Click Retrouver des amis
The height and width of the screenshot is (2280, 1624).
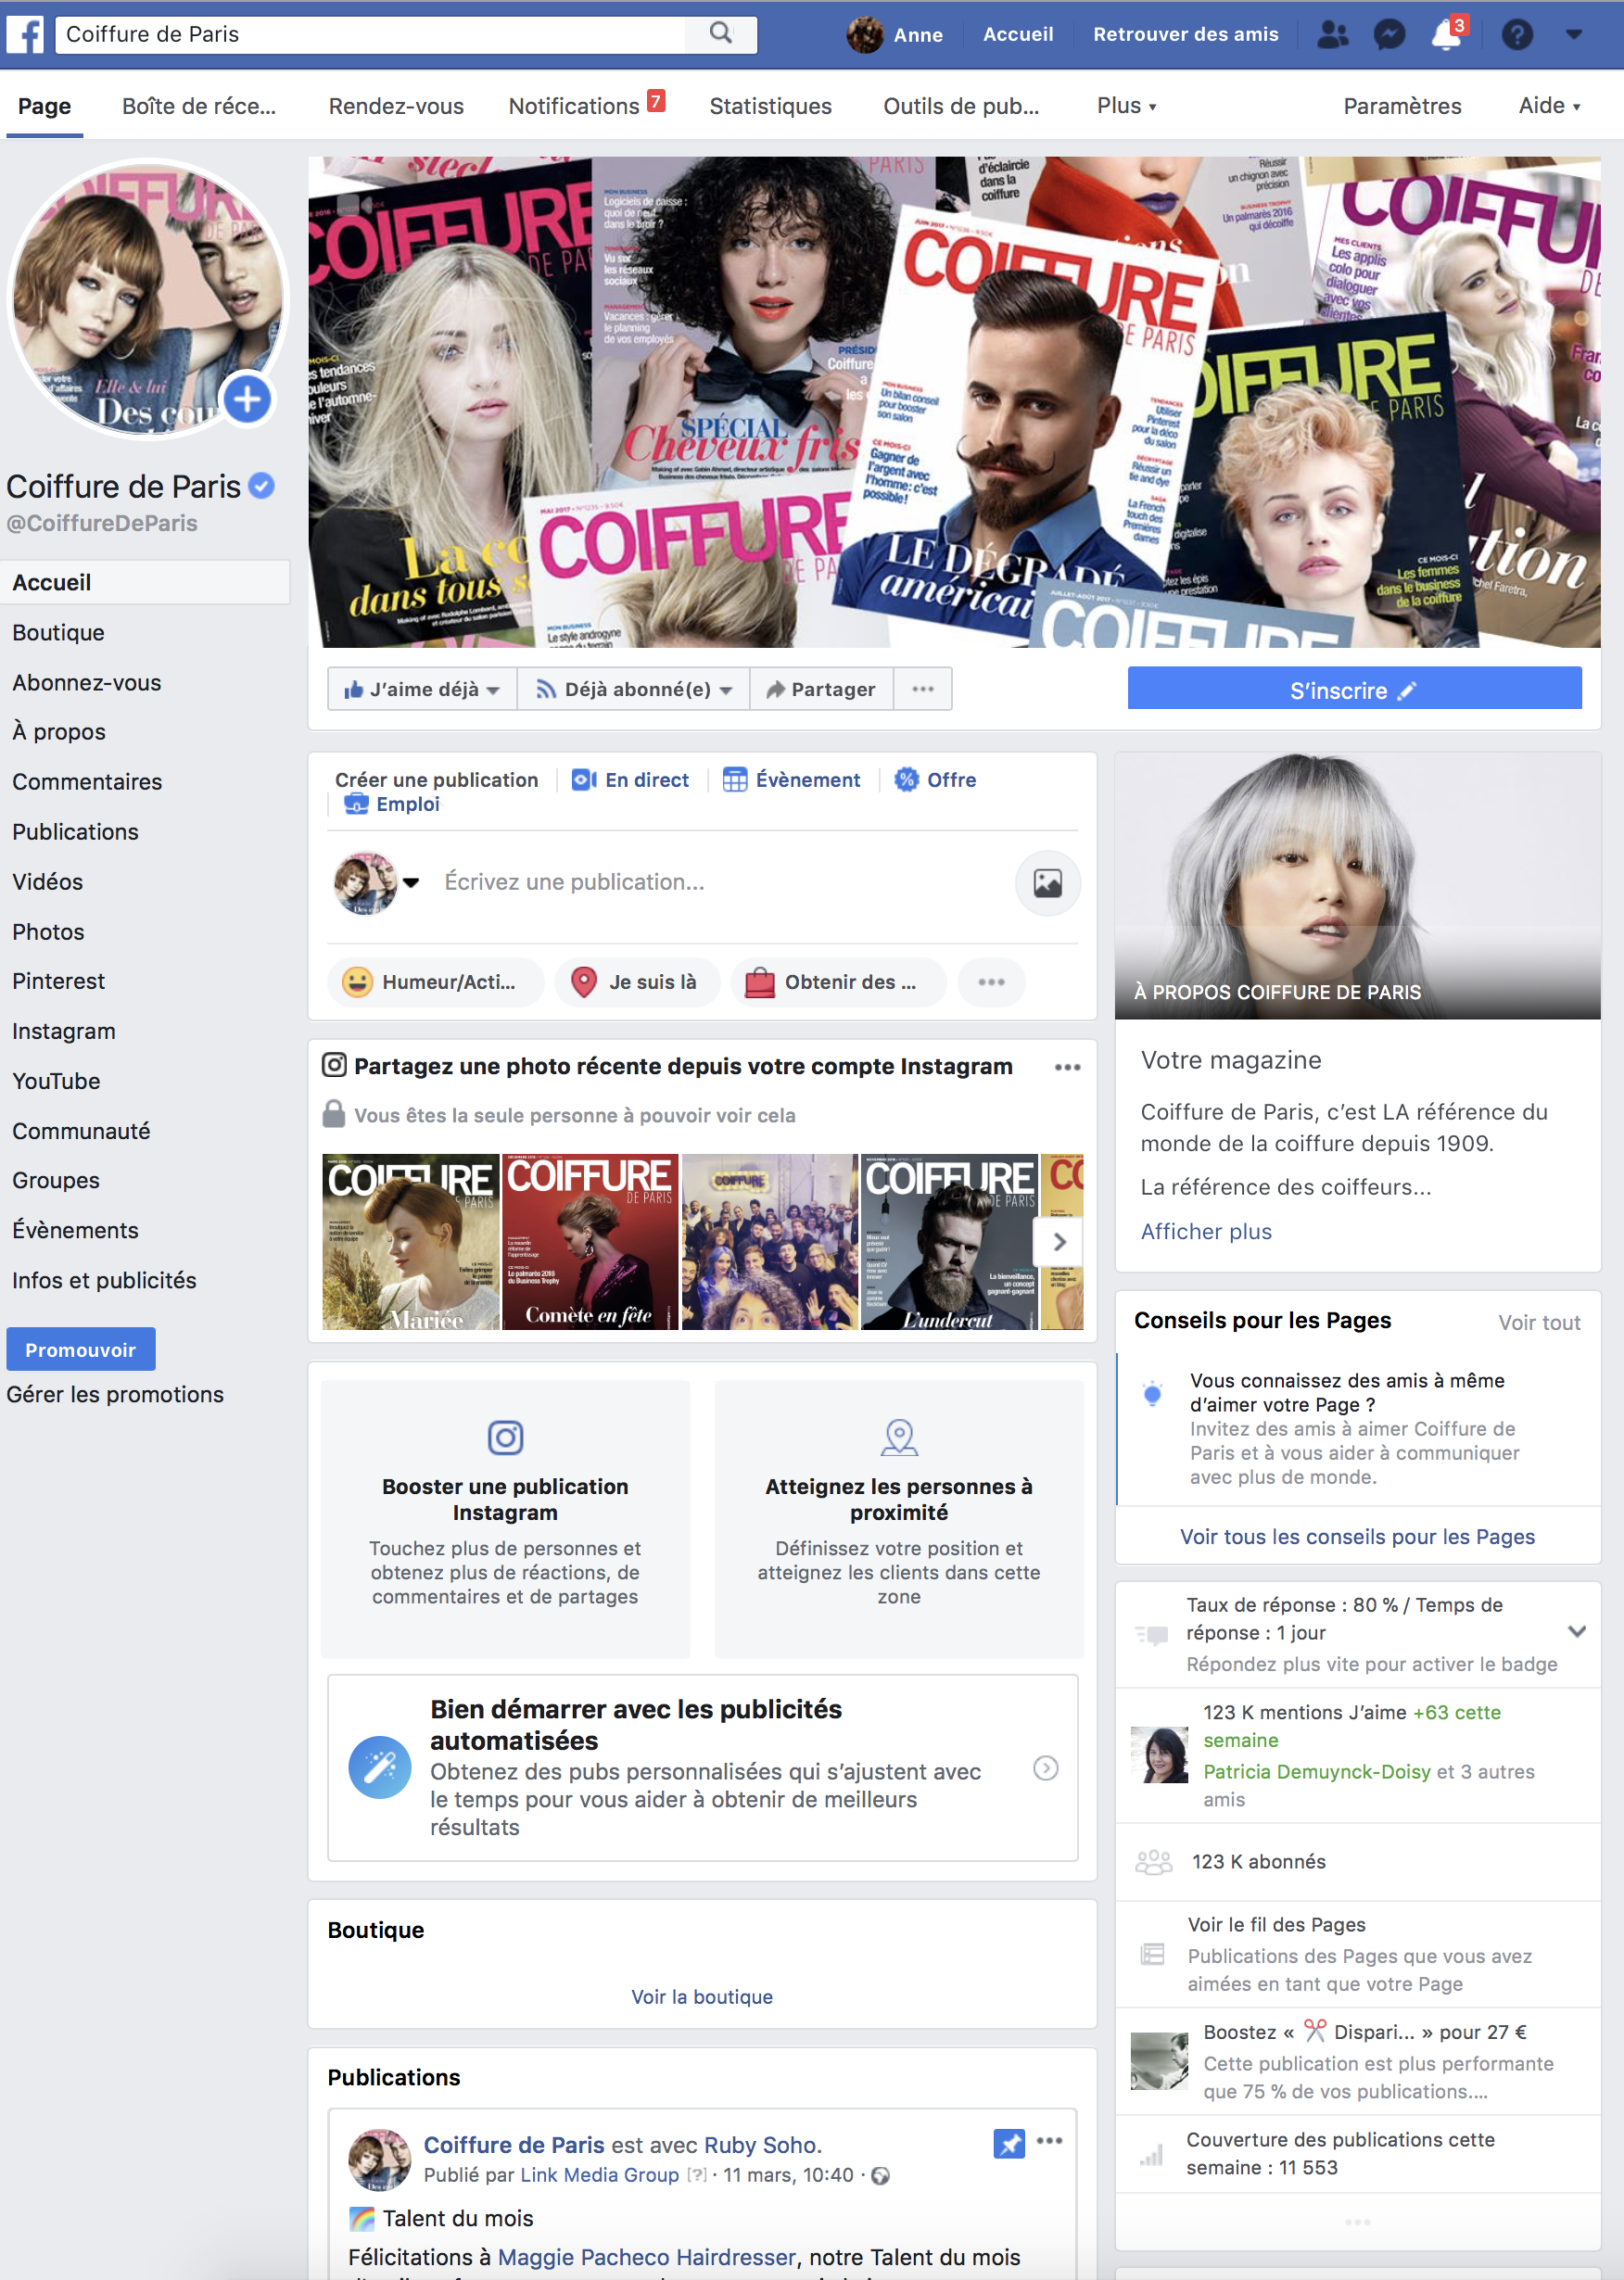tap(1185, 34)
